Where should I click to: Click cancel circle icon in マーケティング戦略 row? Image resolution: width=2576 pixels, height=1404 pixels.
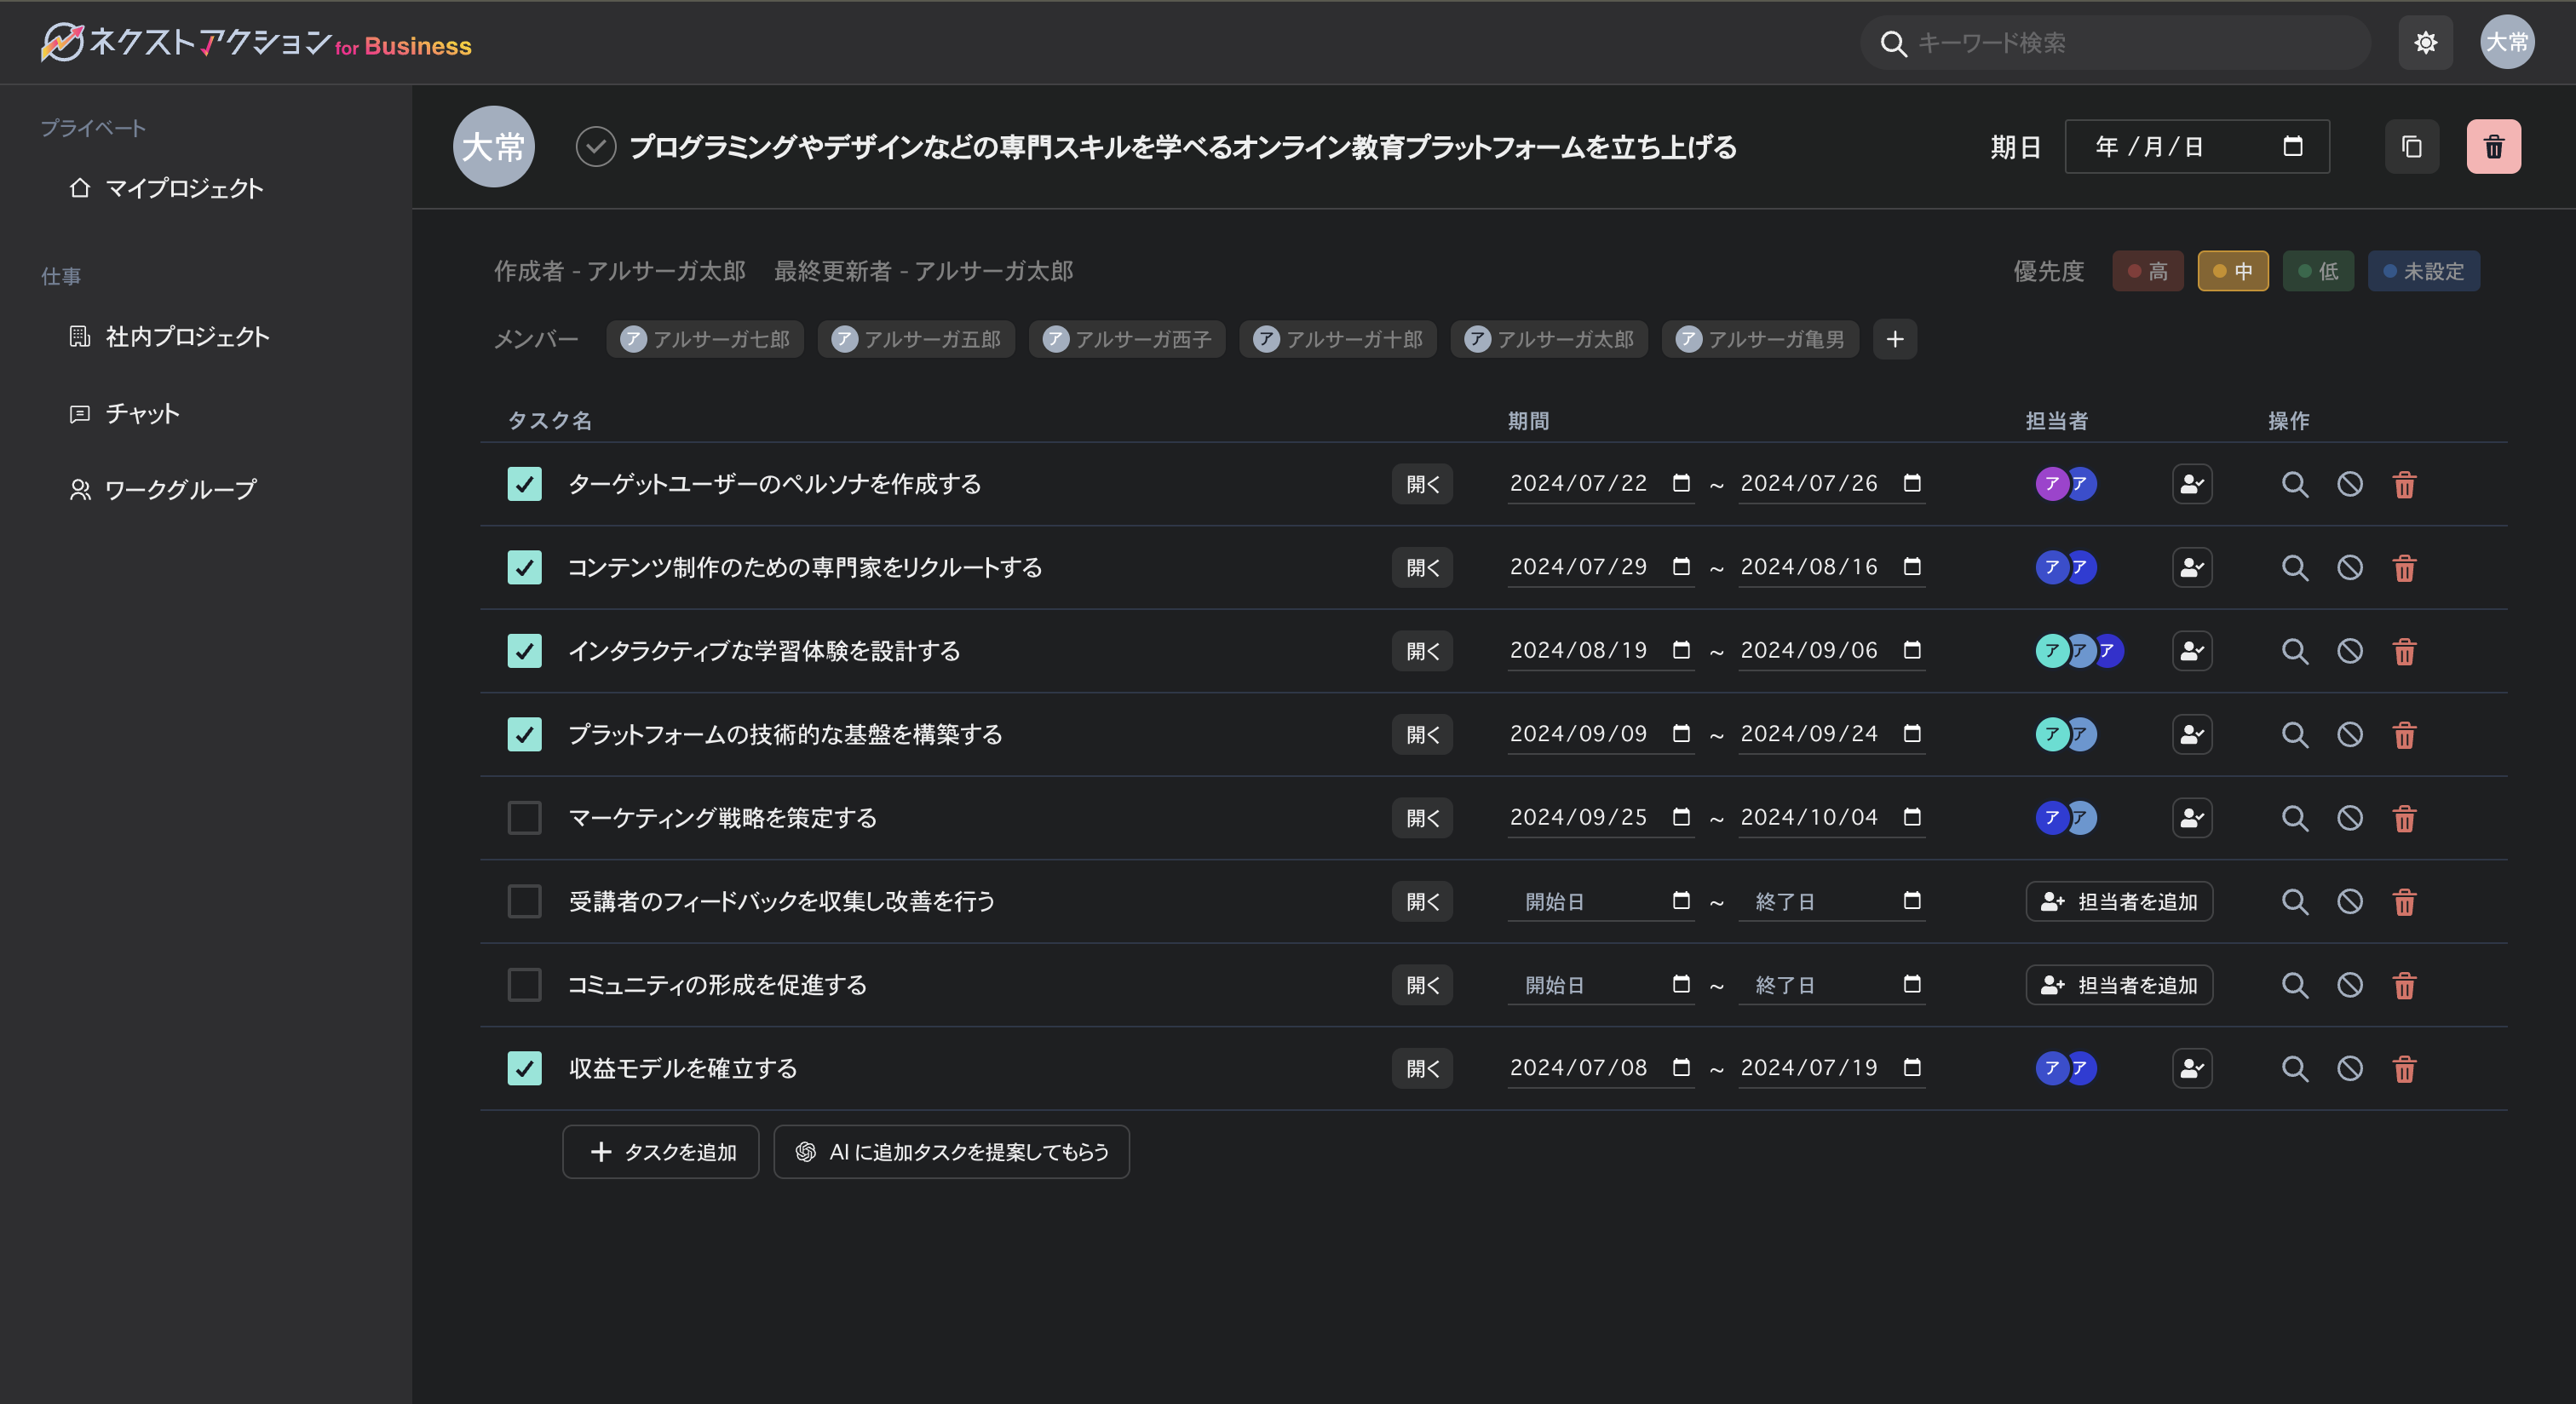coord(2349,819)
